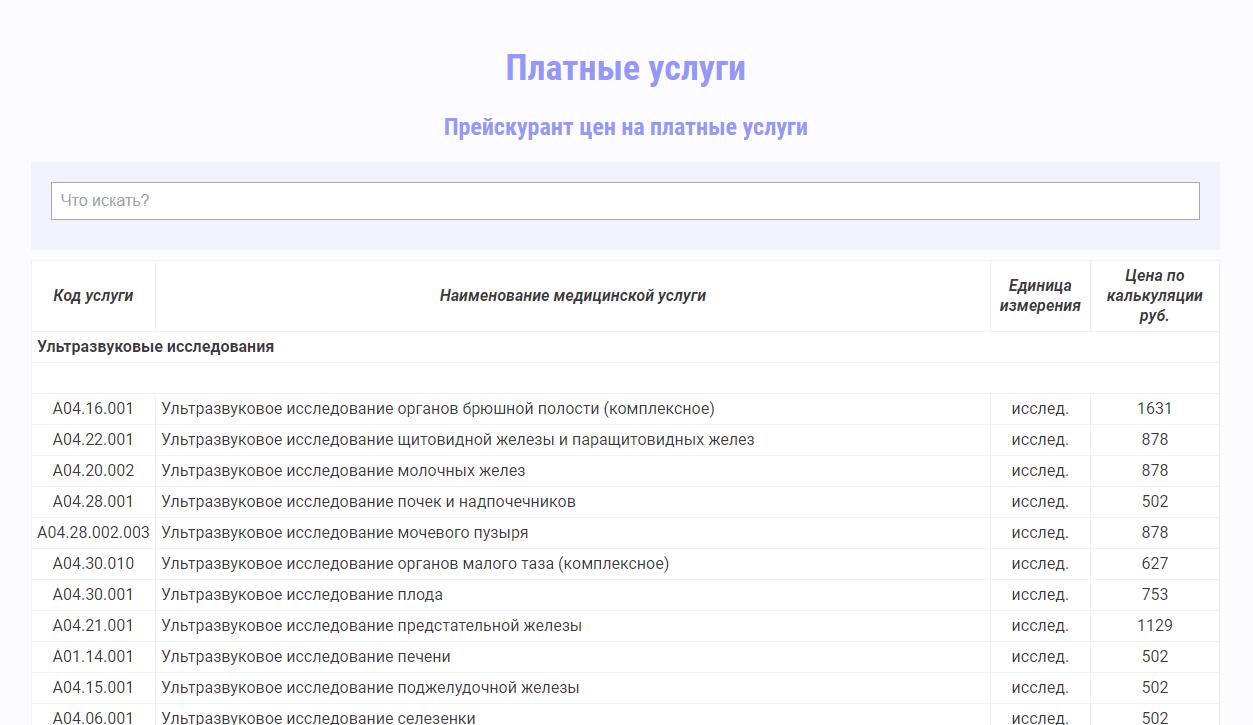Click service code A01.14.001

pos(93,657)
